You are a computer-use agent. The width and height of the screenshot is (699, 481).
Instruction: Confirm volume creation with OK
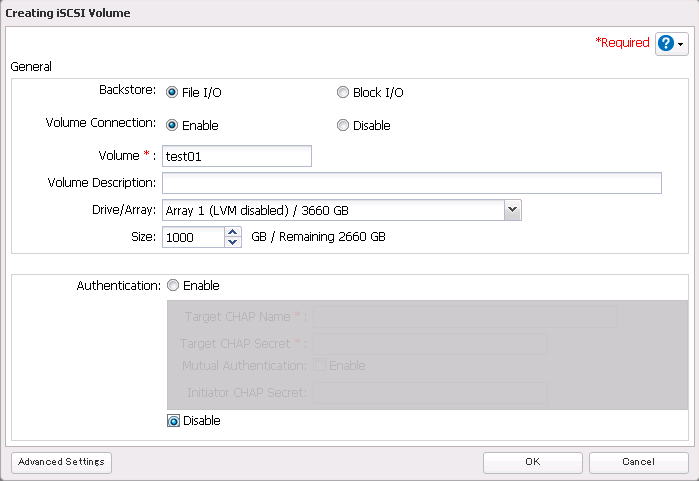point(533,462)
